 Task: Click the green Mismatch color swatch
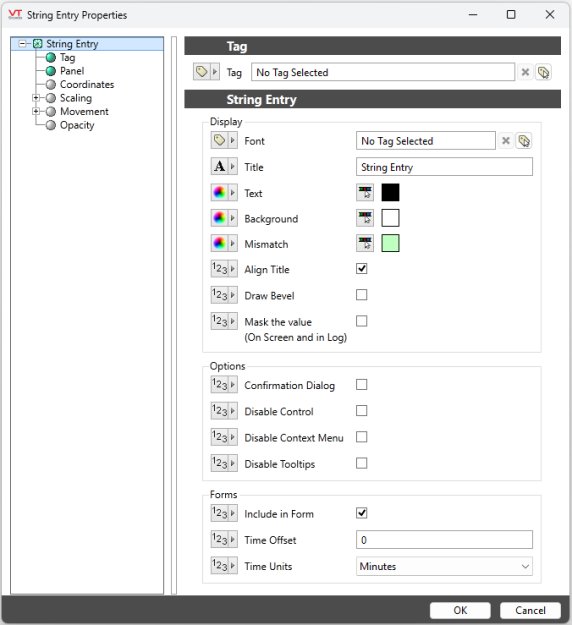pyautogui.click(x=390, y=243)
